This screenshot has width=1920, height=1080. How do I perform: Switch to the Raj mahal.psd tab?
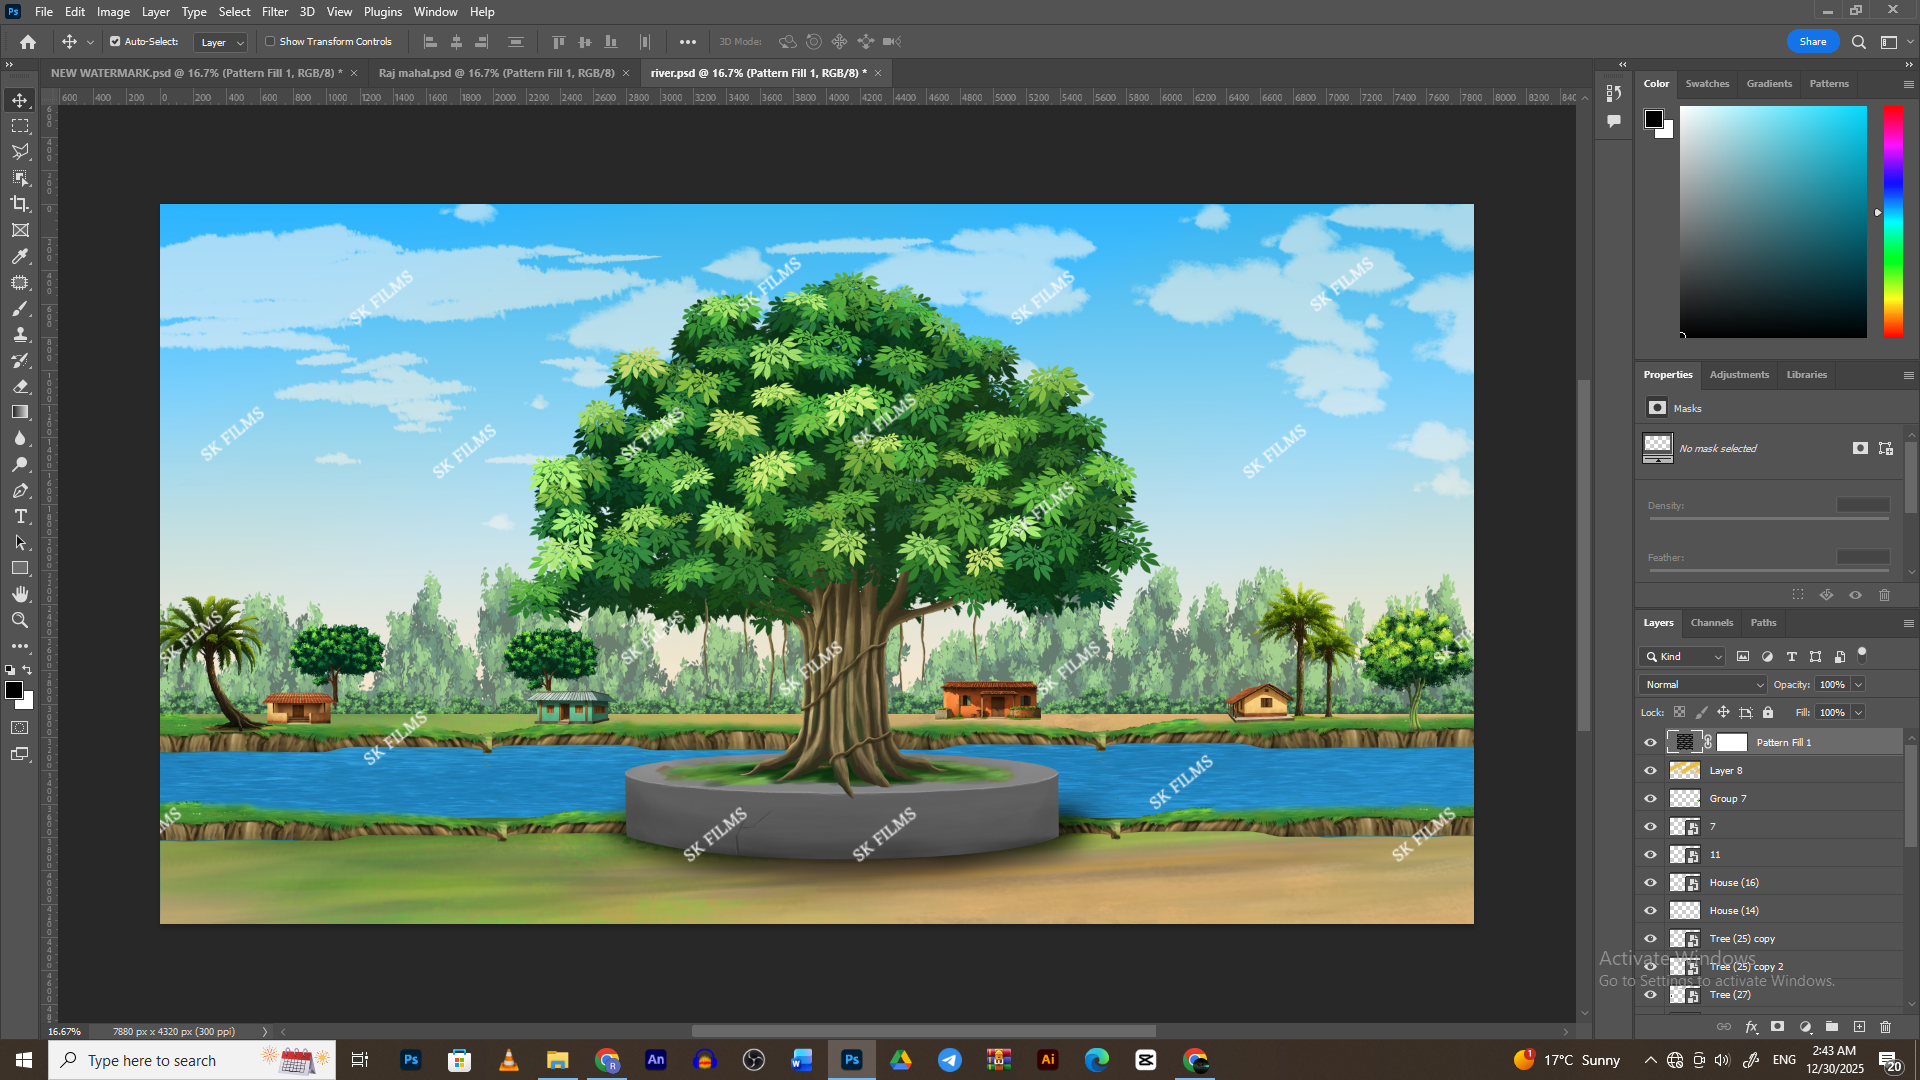[x=496, y=73]
